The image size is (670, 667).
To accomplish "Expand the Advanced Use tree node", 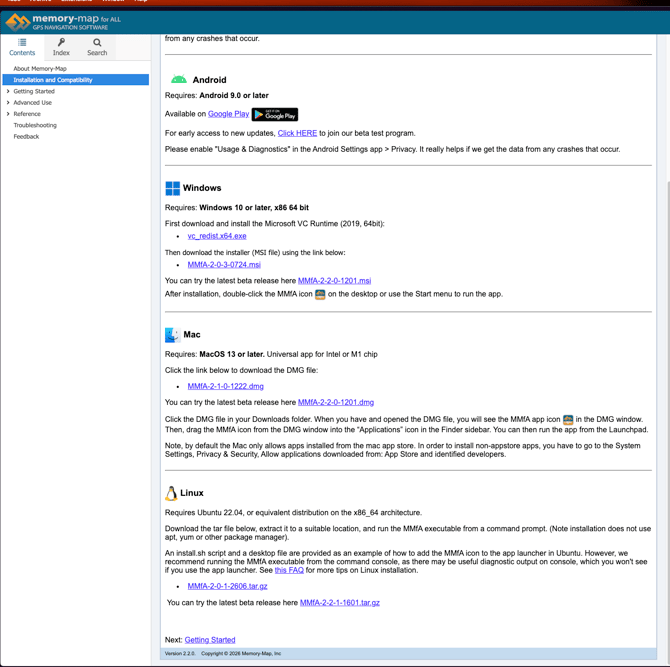I will pyautogui.click(x=8, y=103).
